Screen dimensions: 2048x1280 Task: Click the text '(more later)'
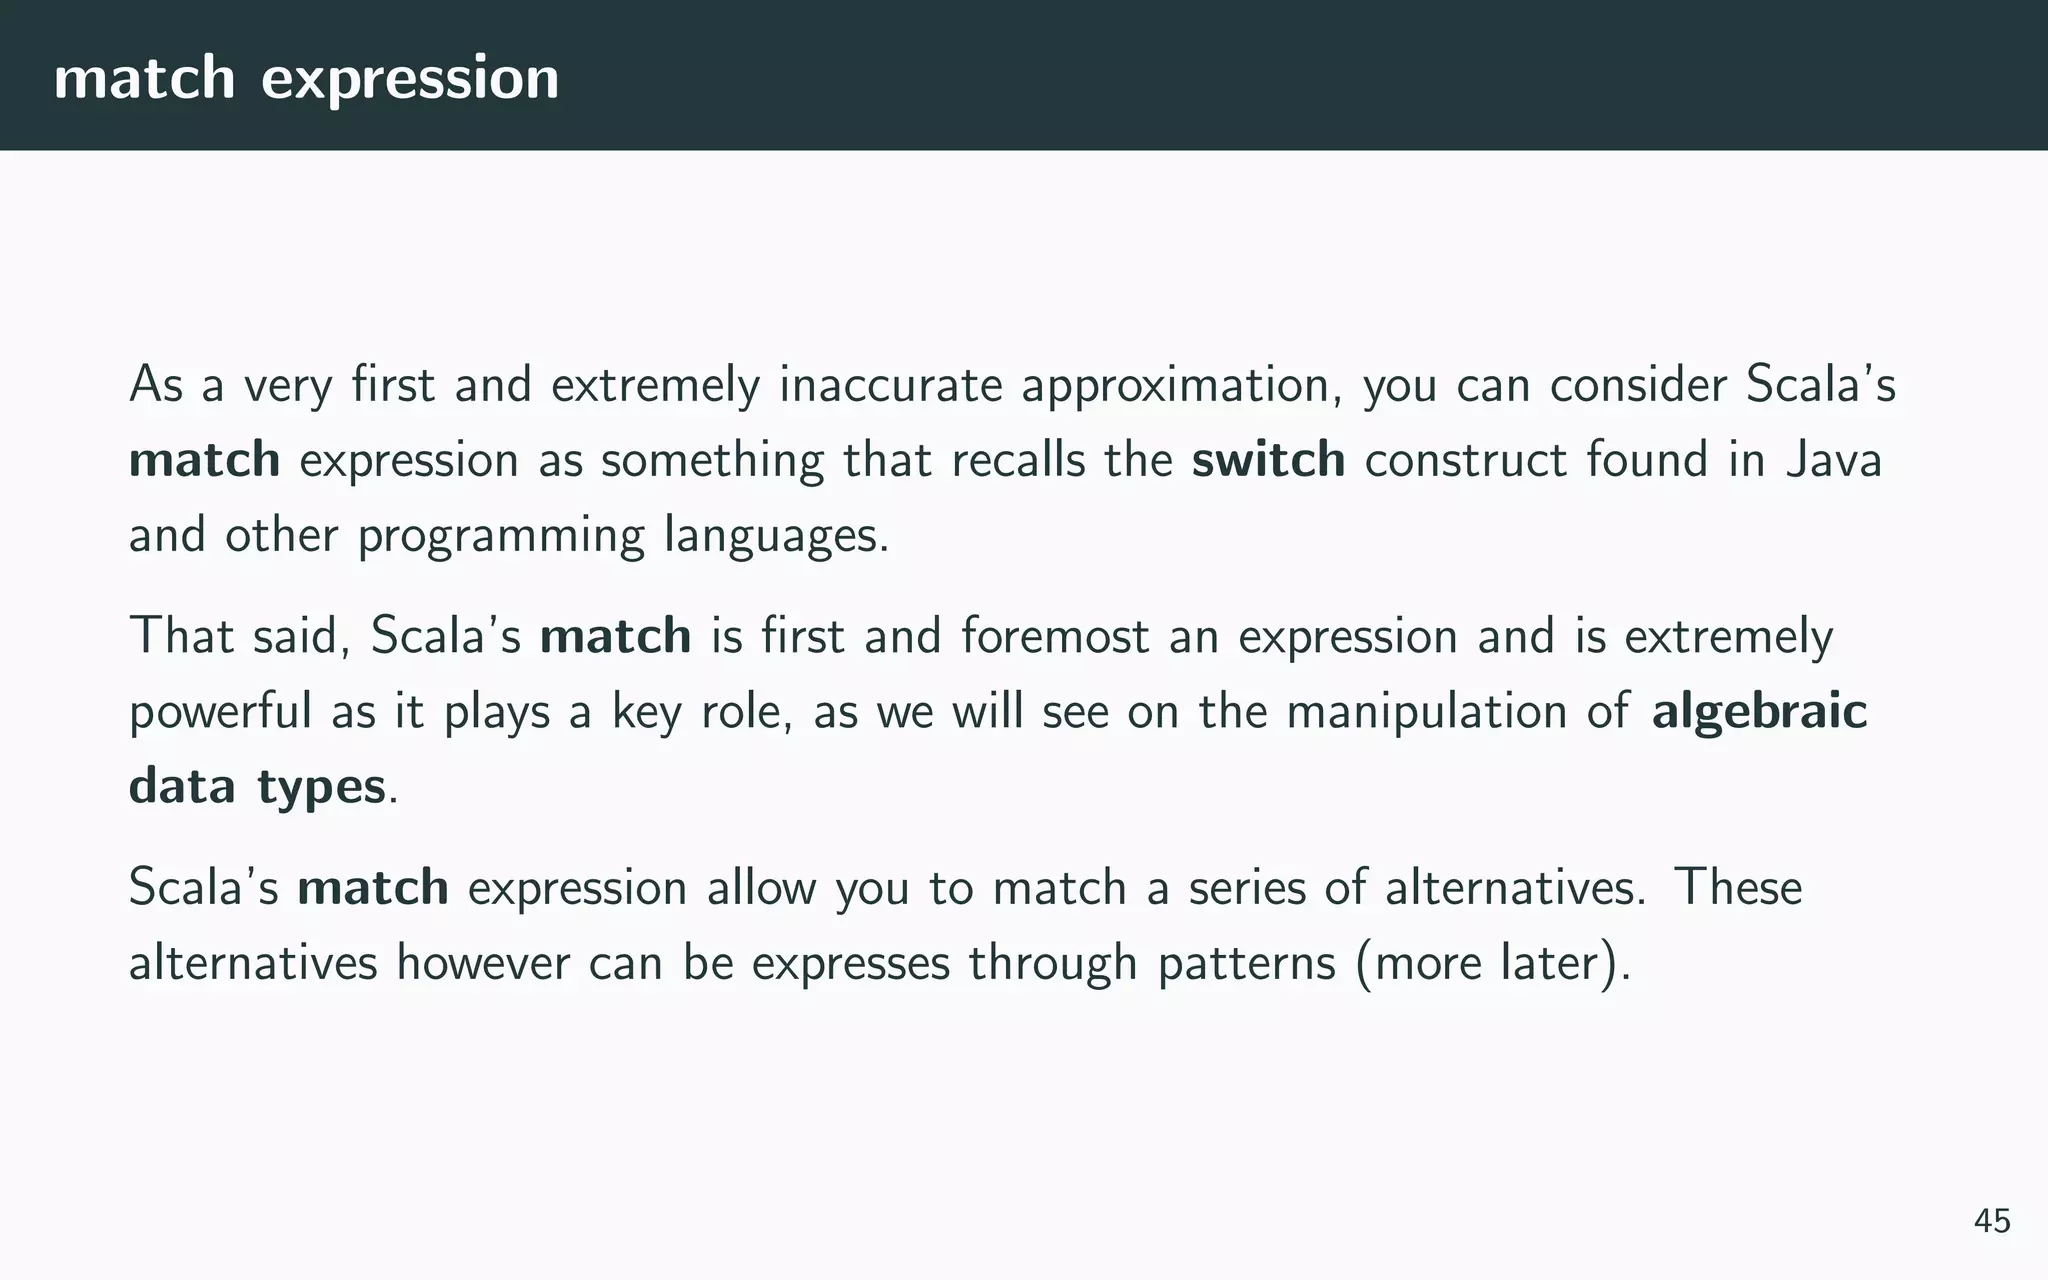(x=1492, y=963)
